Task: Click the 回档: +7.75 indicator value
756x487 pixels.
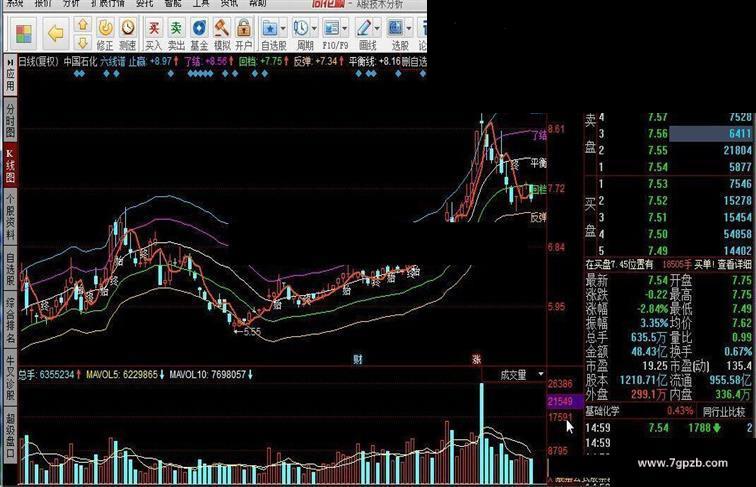Action: 264,62
